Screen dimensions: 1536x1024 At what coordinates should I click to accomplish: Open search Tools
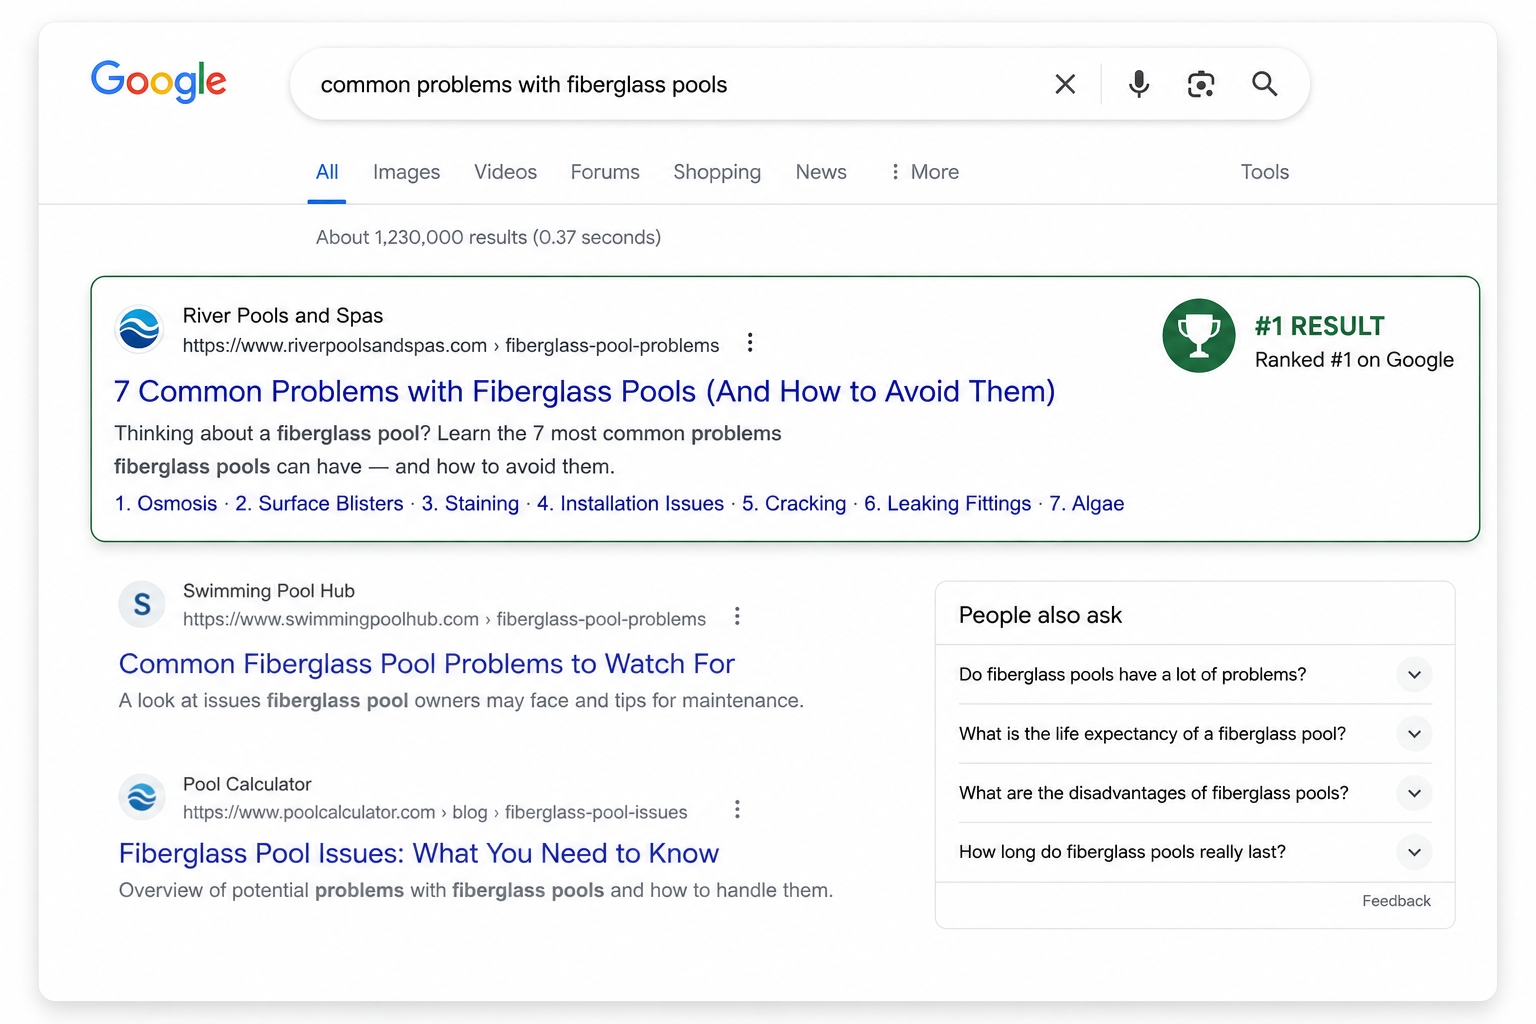[1265, 172]
